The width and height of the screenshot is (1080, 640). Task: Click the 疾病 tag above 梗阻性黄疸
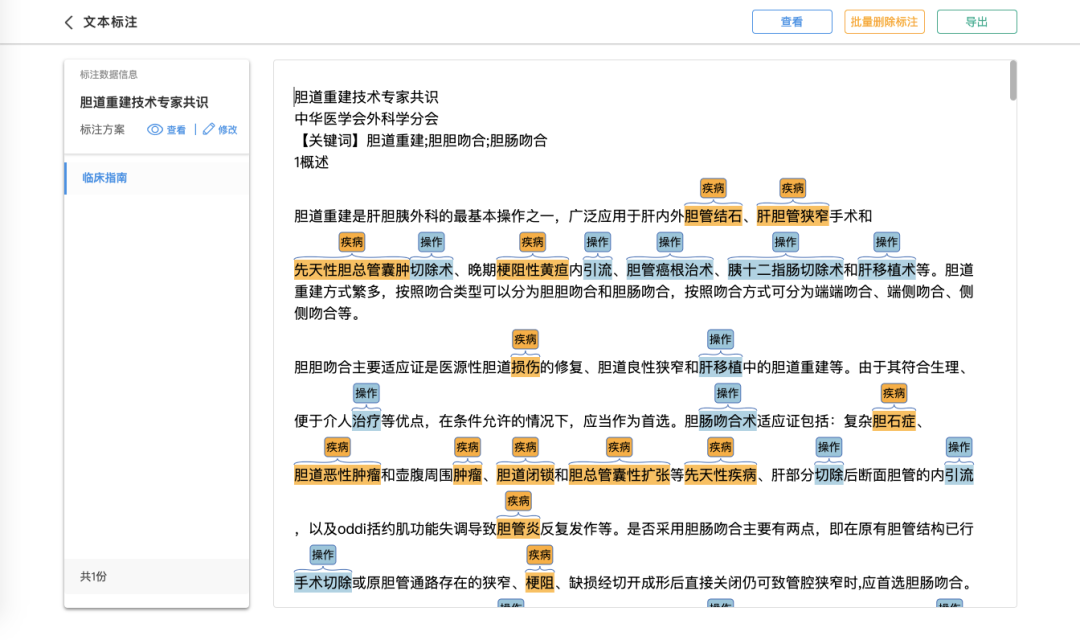[532, 242]
